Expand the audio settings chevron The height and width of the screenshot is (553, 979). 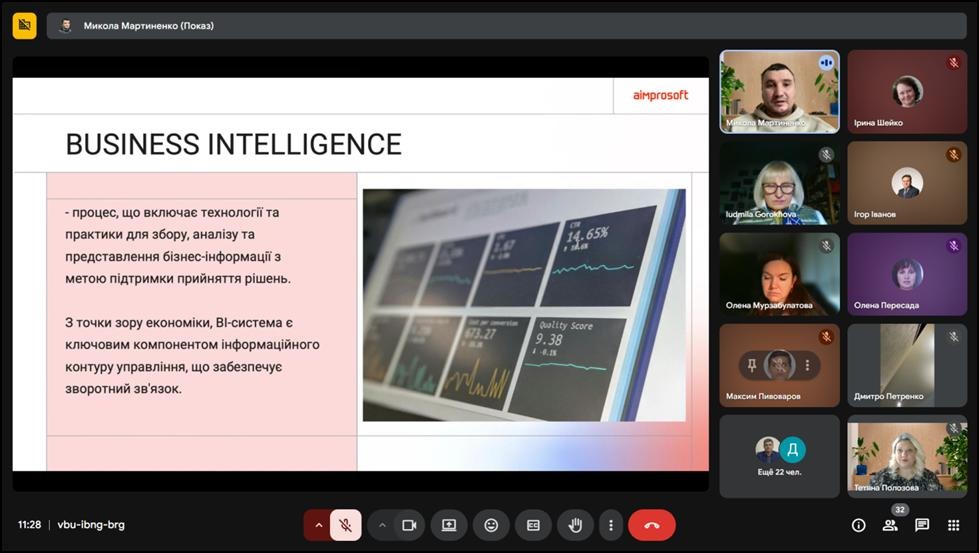319,525
